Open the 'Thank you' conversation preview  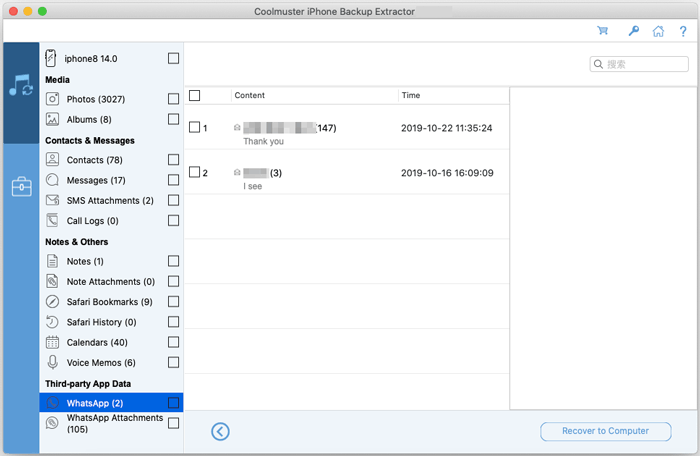point(263,141)
